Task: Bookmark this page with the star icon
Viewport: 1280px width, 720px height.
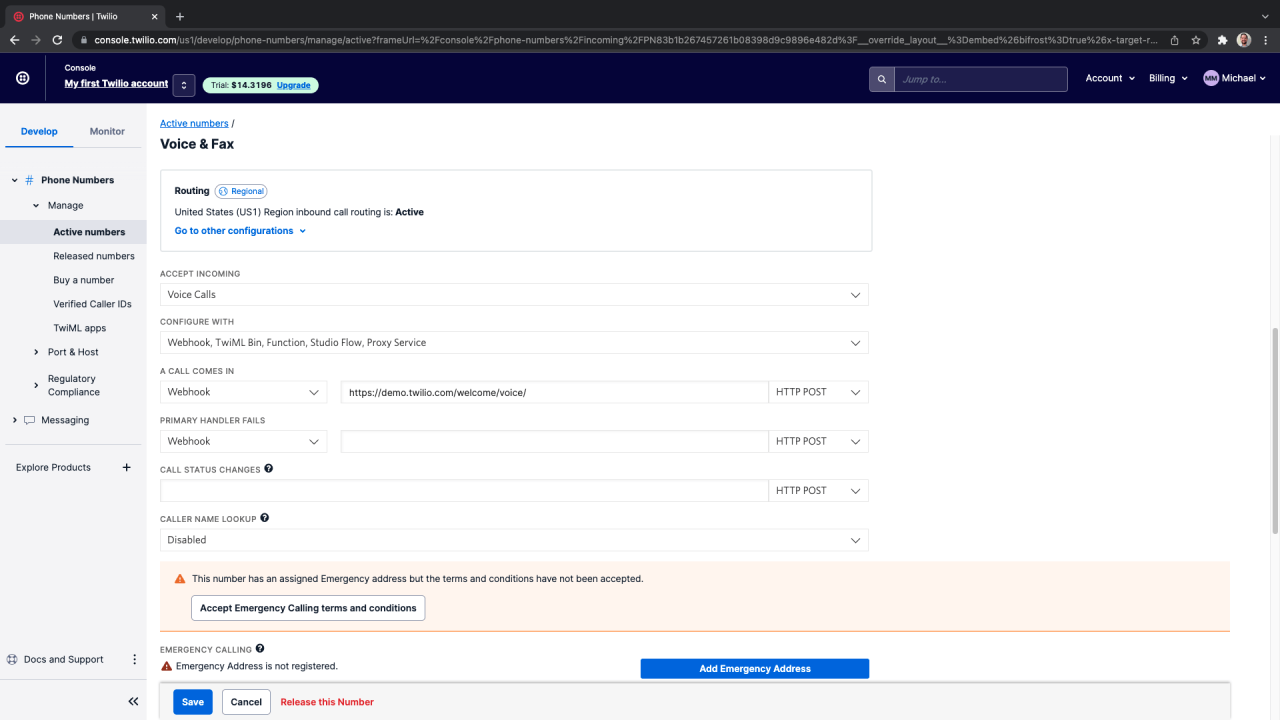Action: 1196,40
